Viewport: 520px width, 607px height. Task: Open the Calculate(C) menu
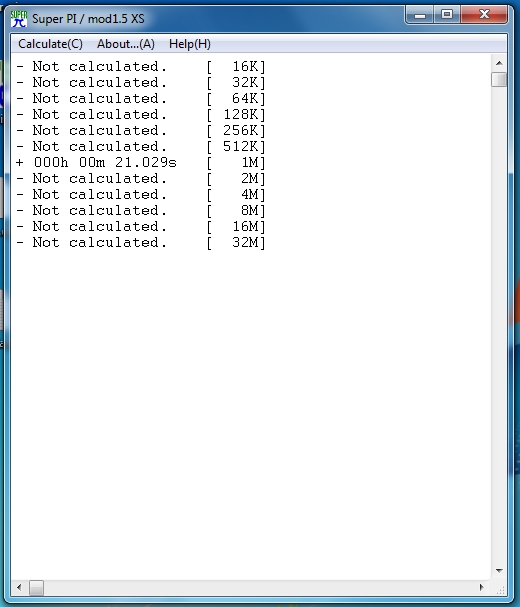tap(50, 44)
